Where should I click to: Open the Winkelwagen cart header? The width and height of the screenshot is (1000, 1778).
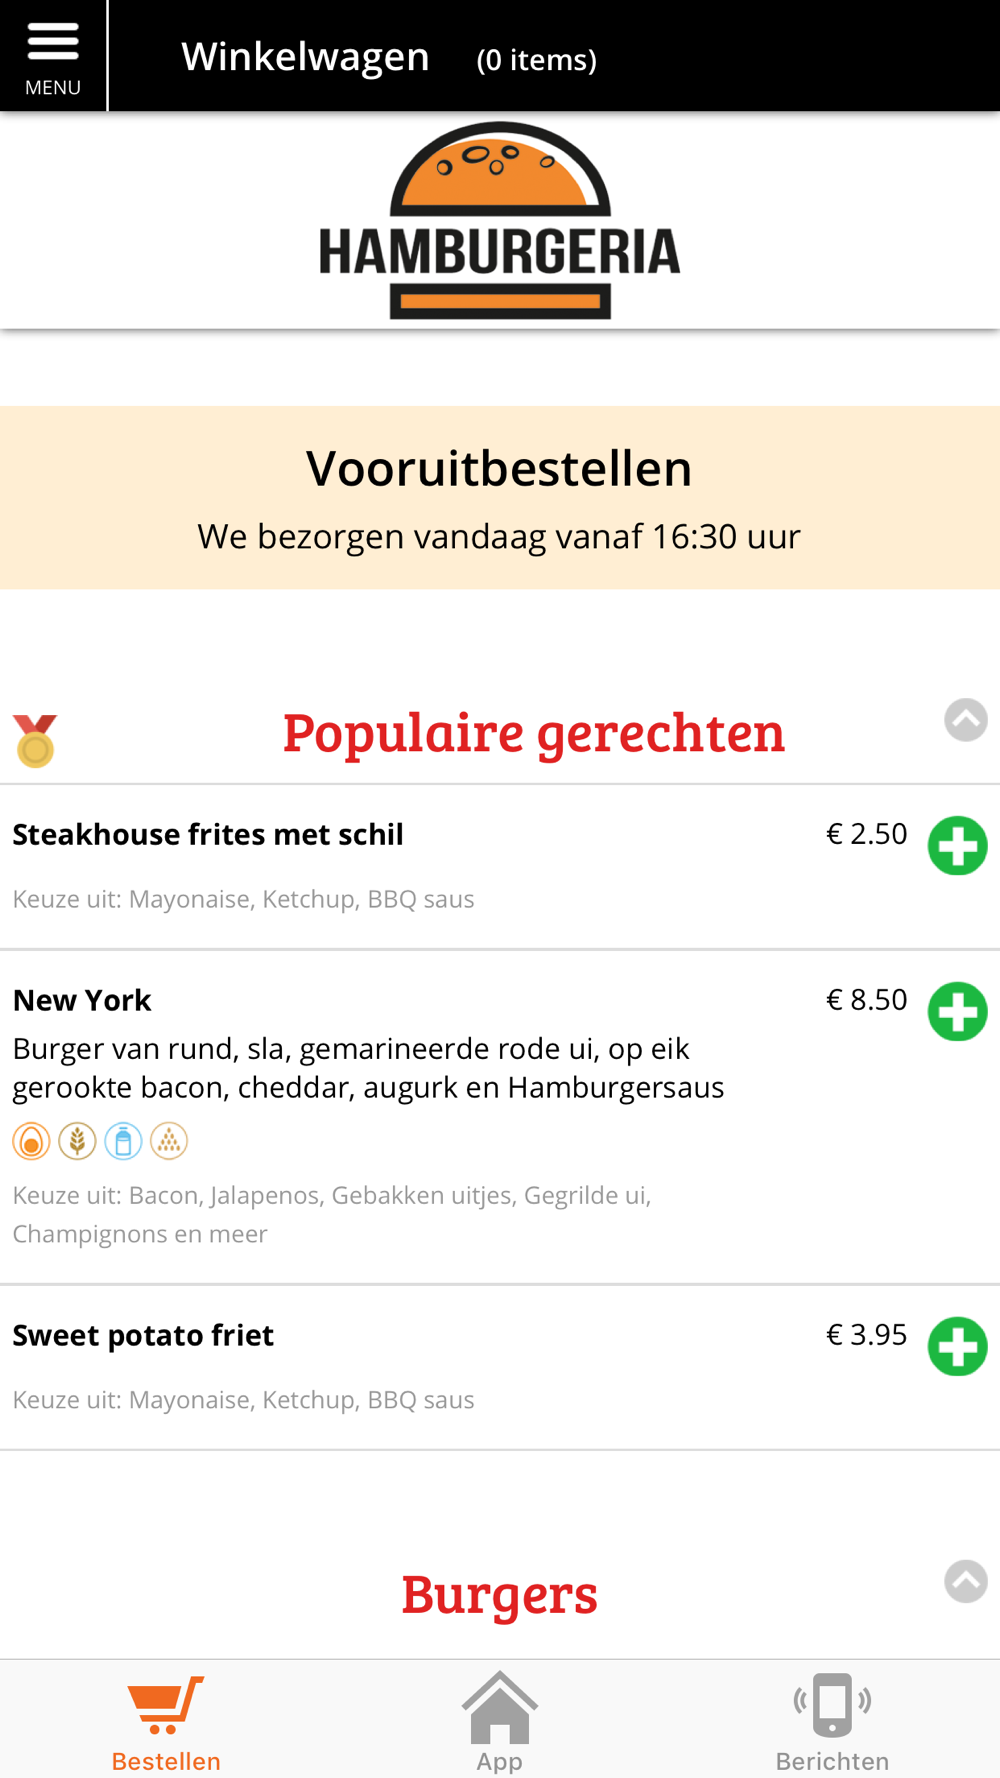pyautogui.click(x=389, y=57)
